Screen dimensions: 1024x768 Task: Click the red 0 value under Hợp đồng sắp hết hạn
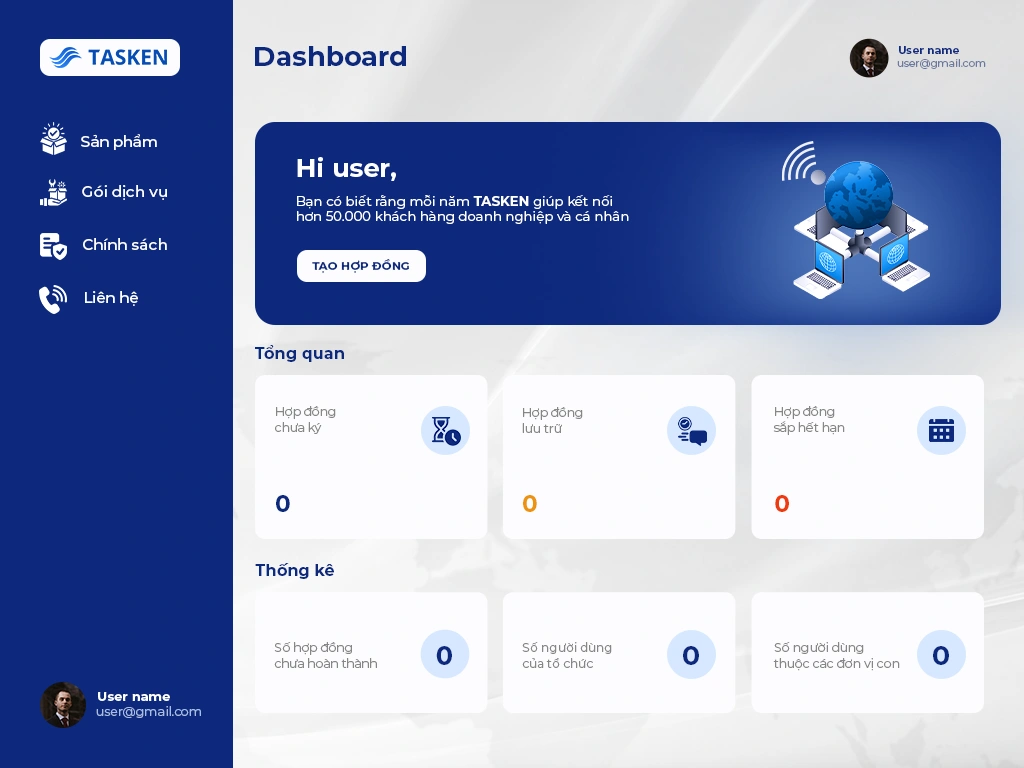pyautogui.click(x=782, y=504)
